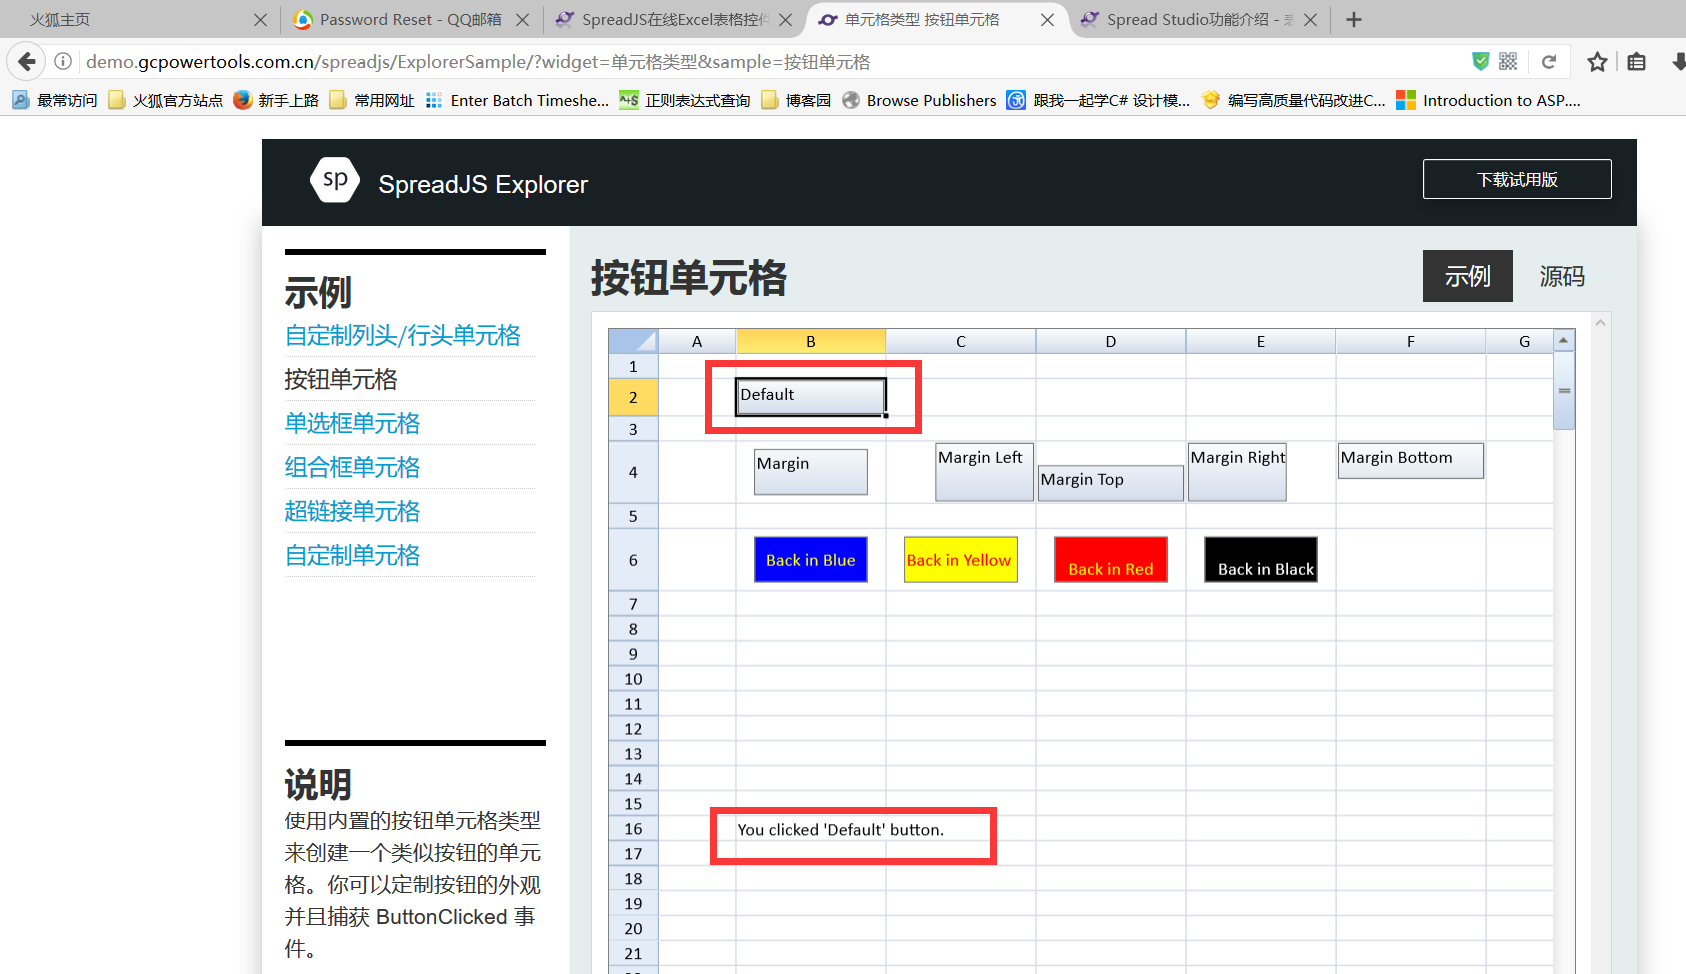This screenshot has width=1686, height=974.
Task: Open 正则表达式查询 bookmark
Action: pos(685,100)
